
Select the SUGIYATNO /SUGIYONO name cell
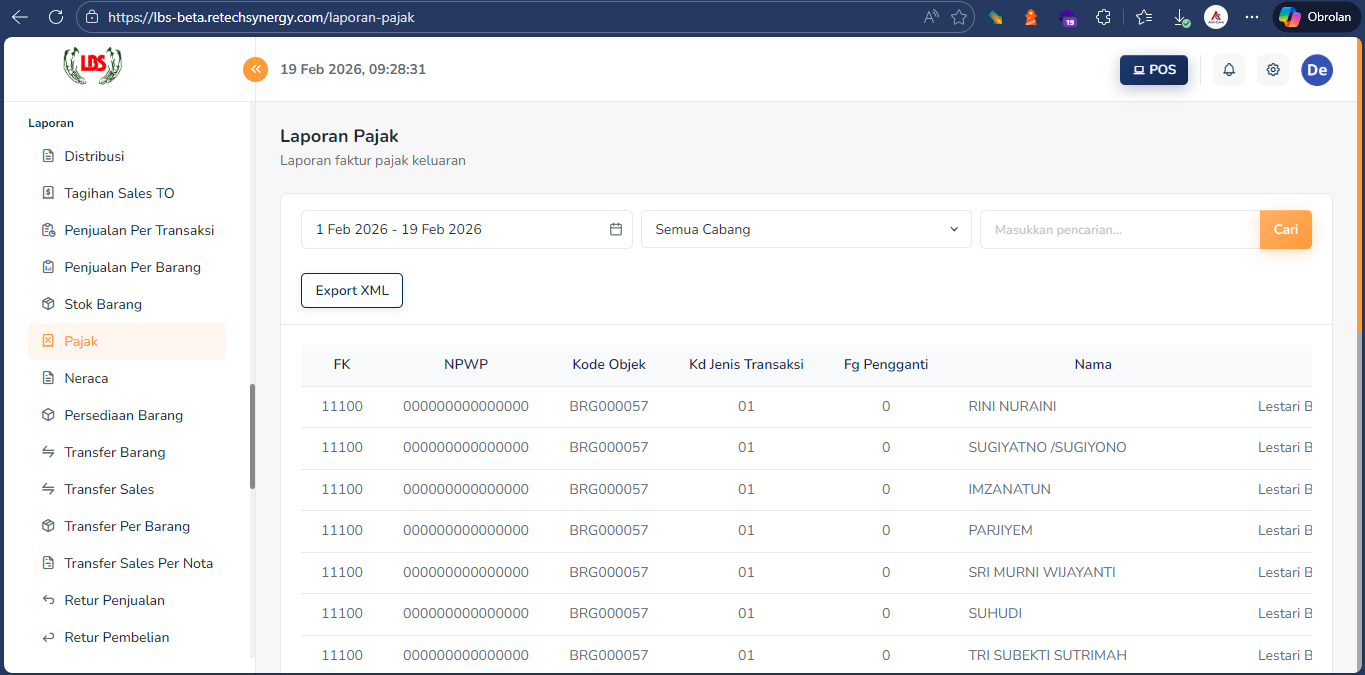coord(1047,447)
